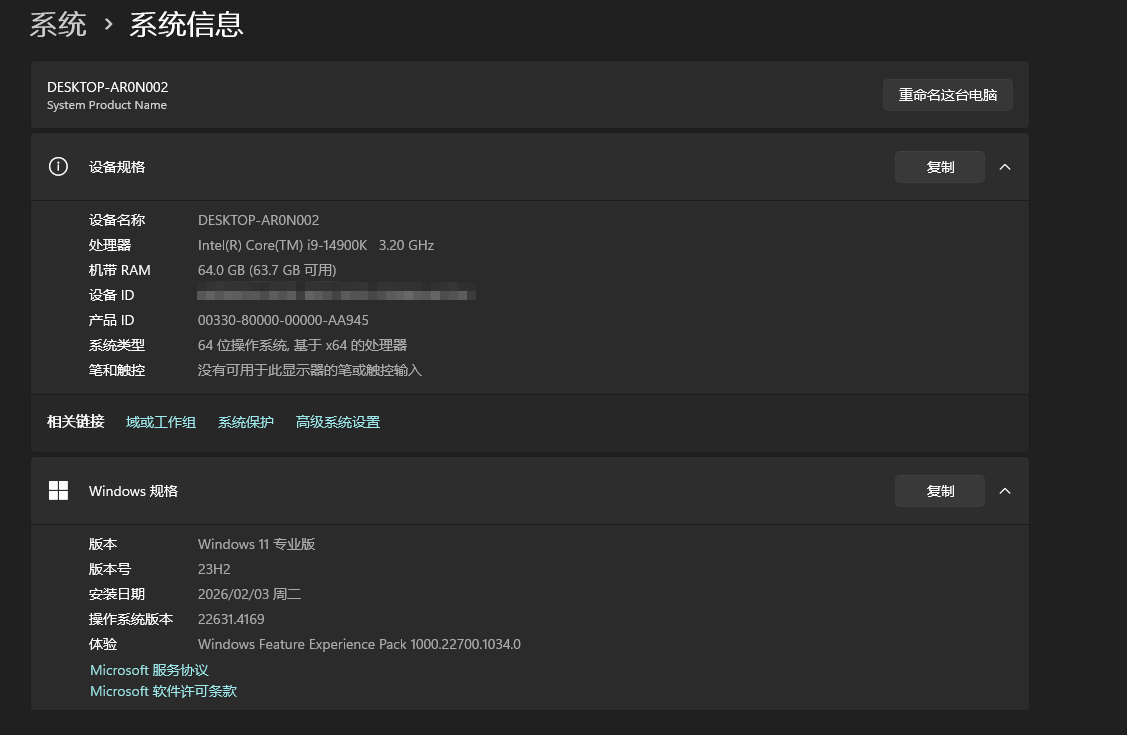Click the 产品 ID label
1127x735 pixels.
coord(111,320)
